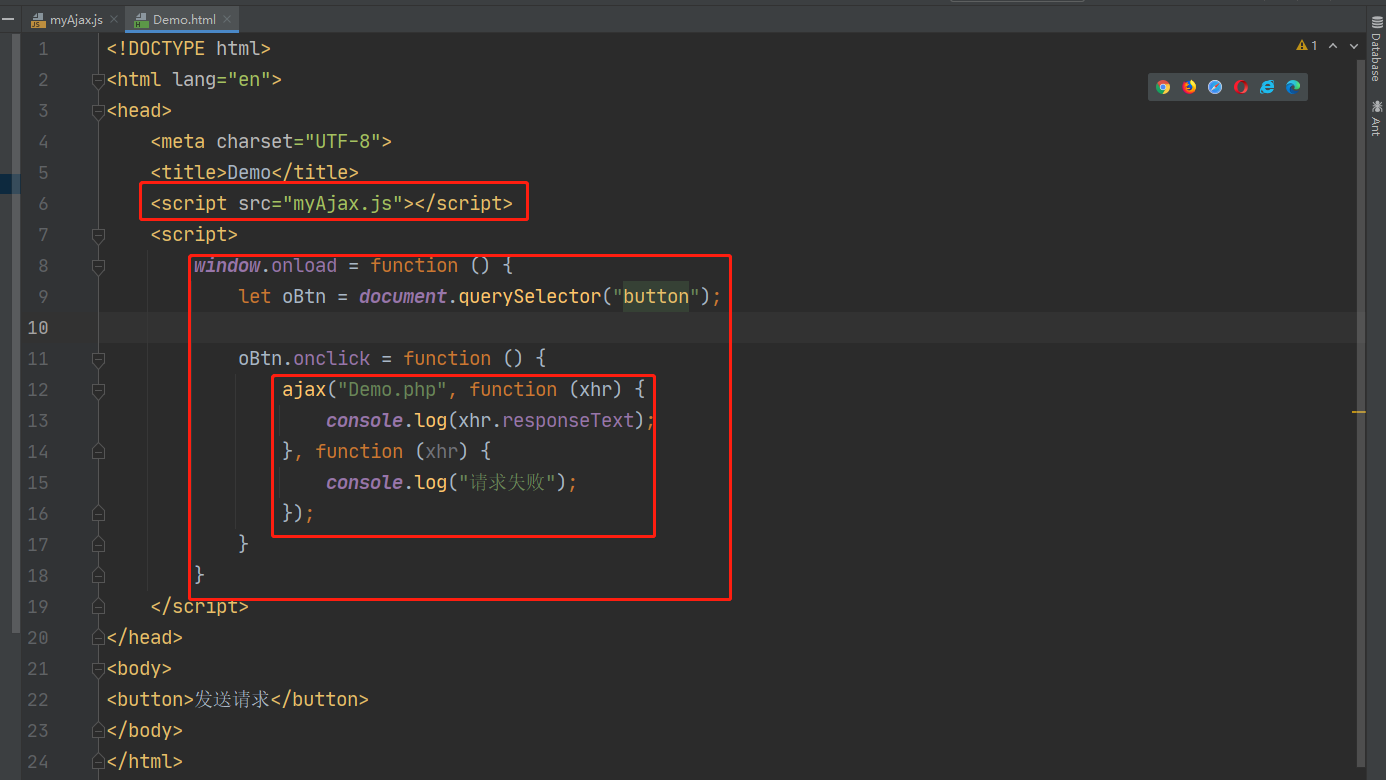Viewport: 1386px width, 780px height.
Task: Open page in Firefox browser
Action: coord(1189,87)
